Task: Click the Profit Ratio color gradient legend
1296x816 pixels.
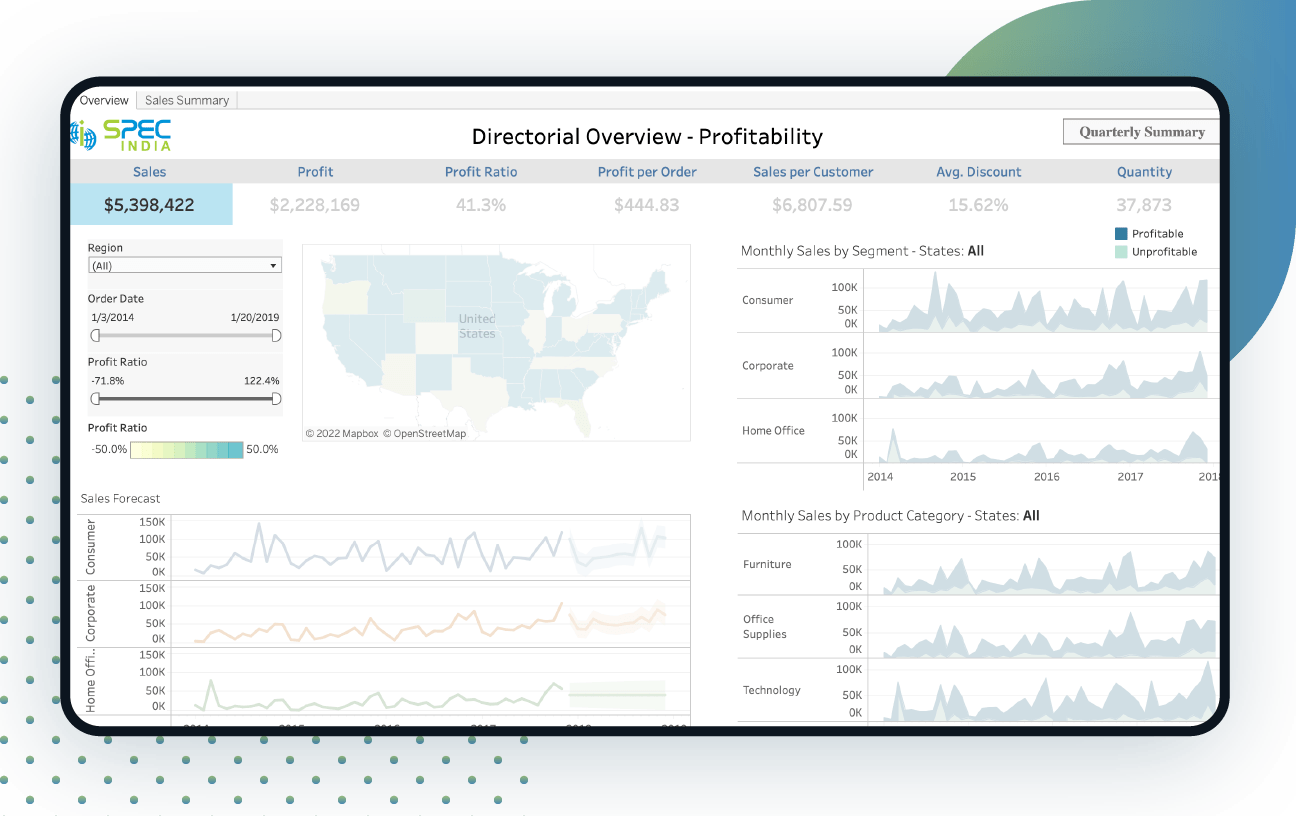Action: tap(186, 450)
